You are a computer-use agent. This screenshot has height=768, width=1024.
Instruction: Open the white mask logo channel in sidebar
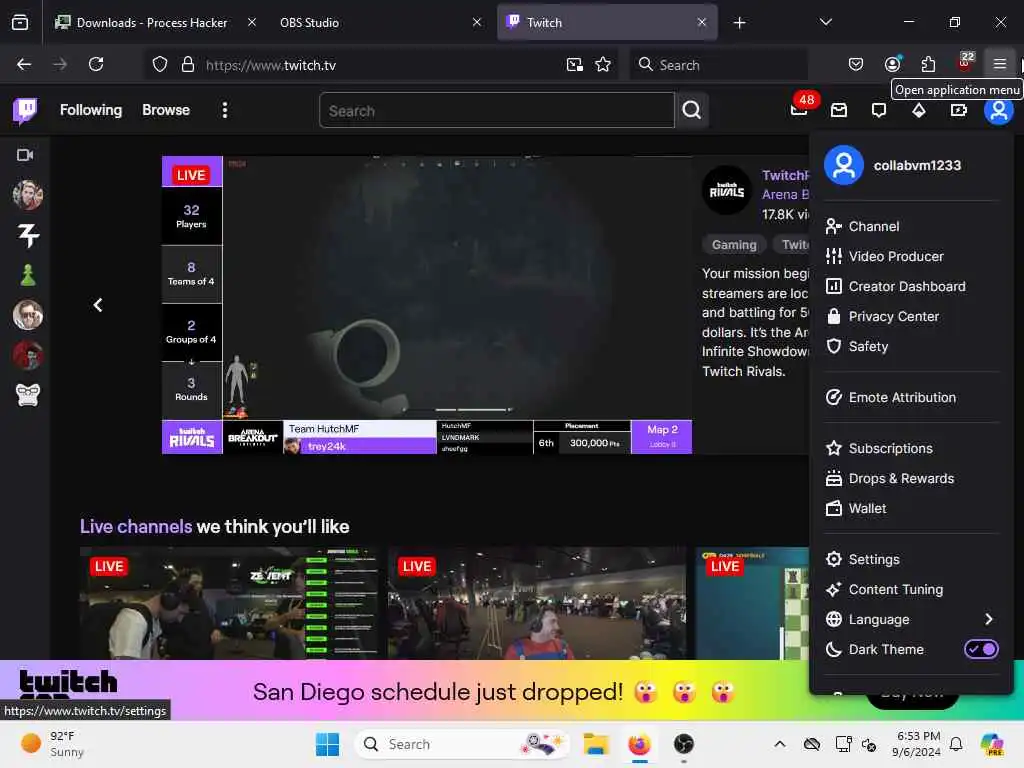(x=27, y=395)
